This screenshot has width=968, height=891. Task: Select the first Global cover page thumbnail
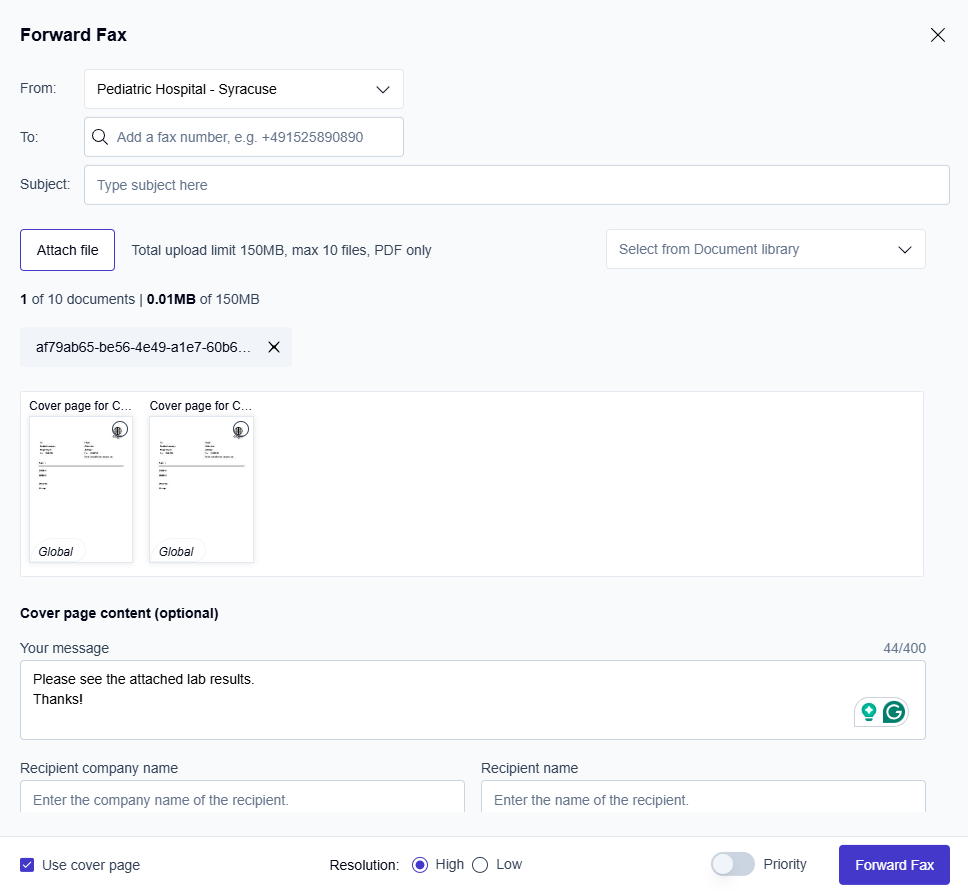pyautogui.click(x=81, y=490)
